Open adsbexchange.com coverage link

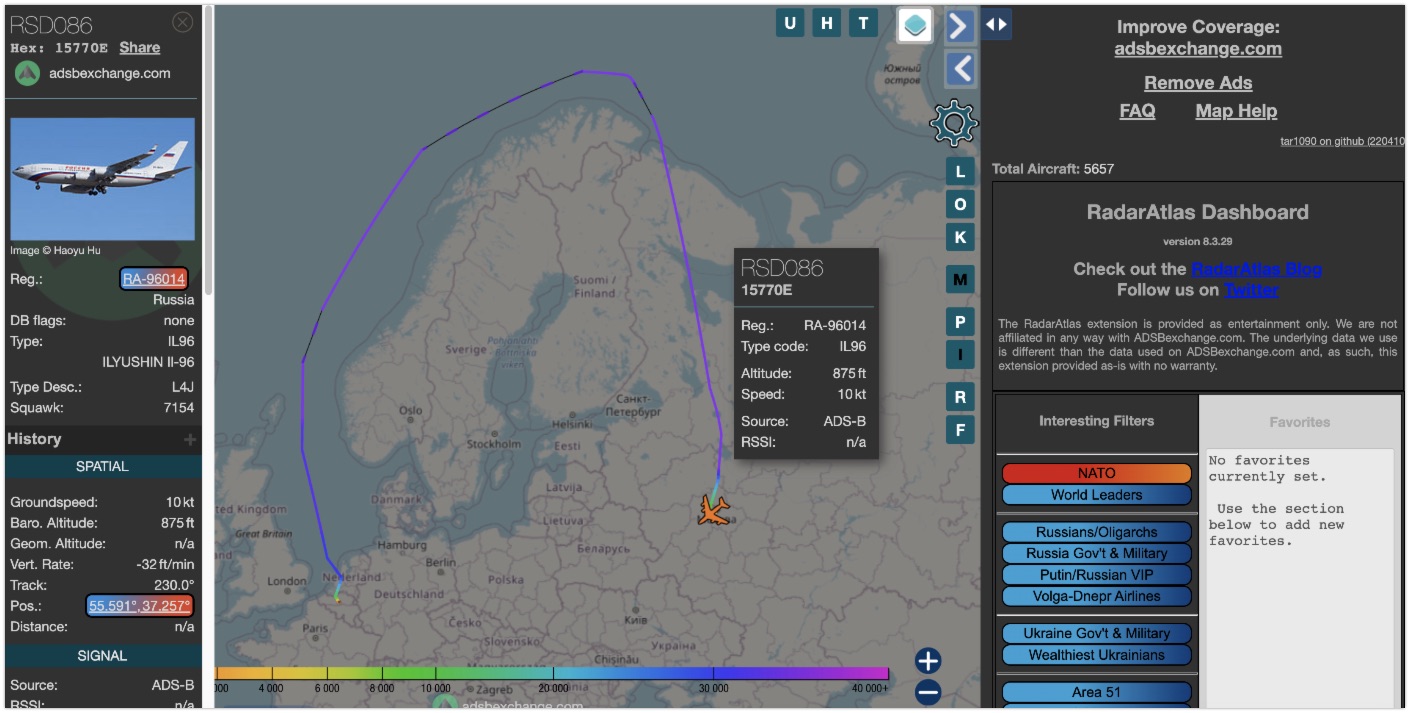pos(1198,49)
